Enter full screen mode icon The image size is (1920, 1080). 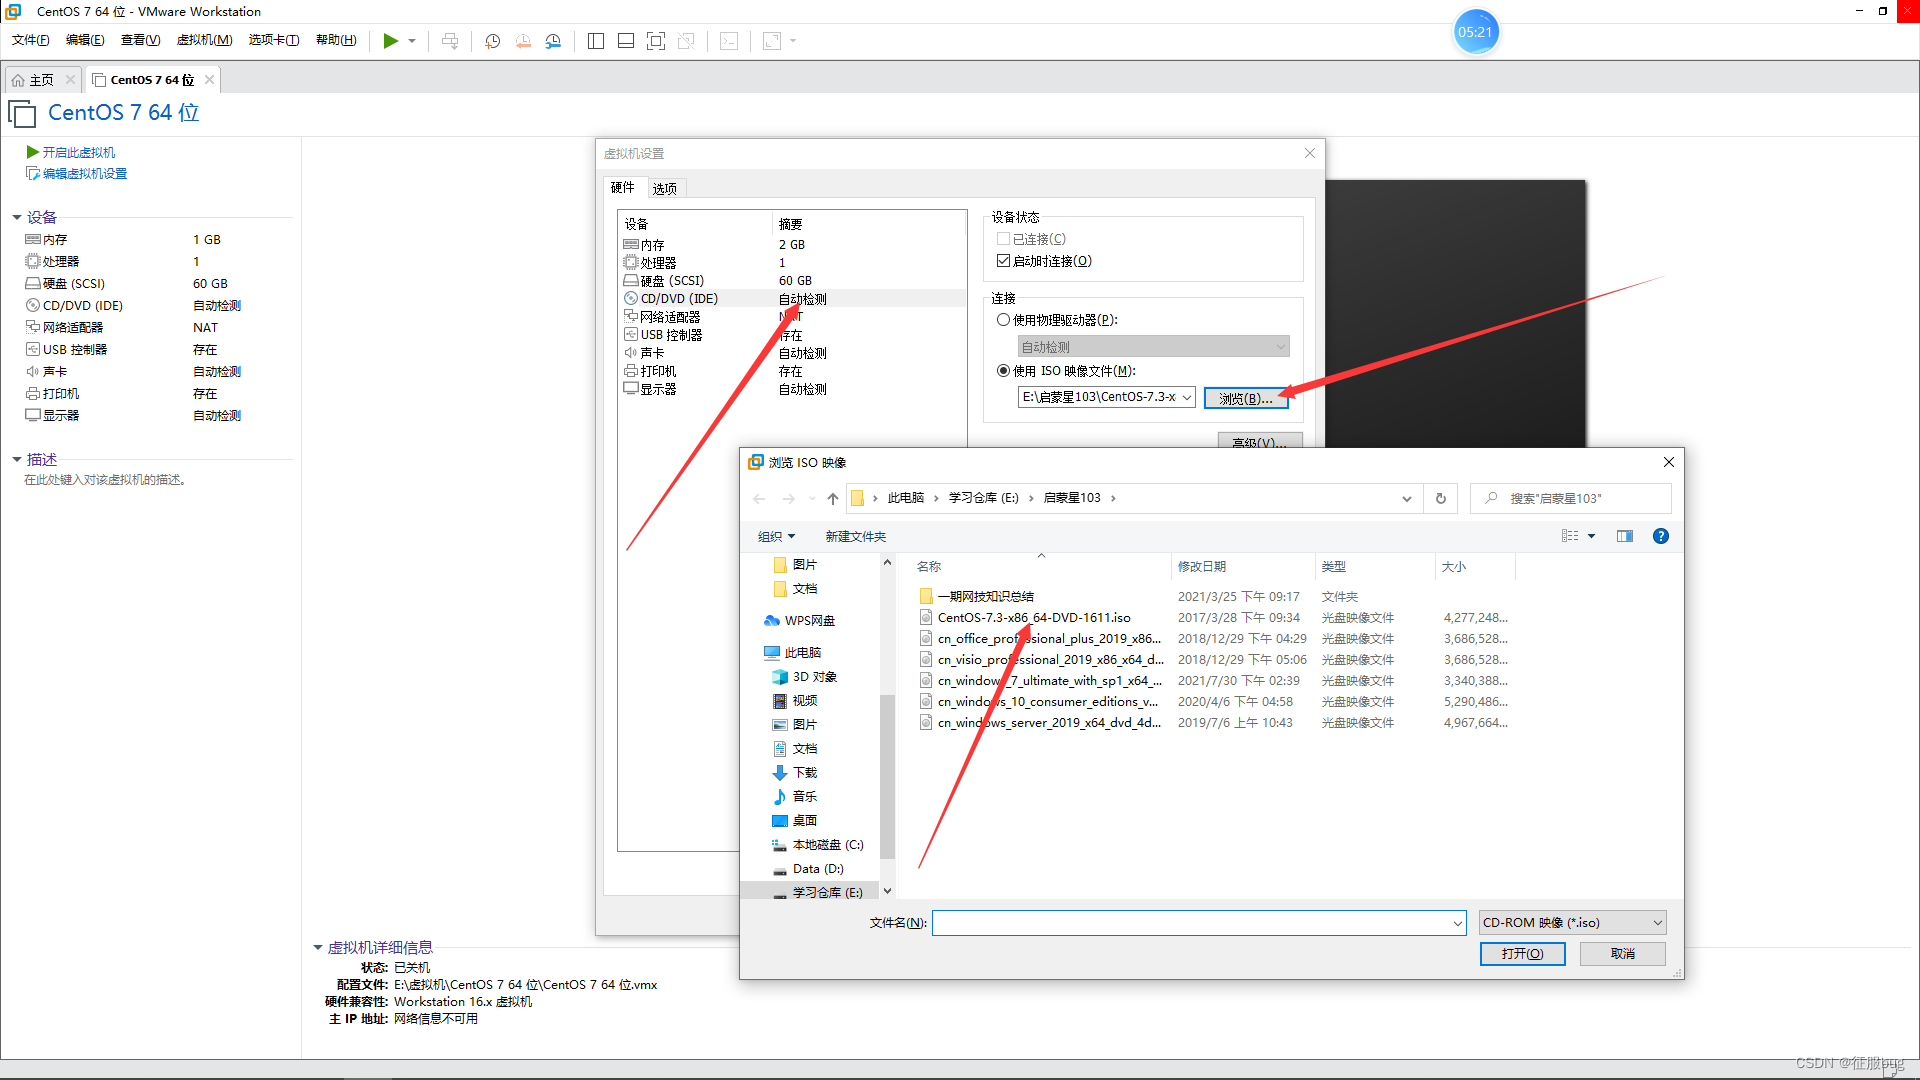(656, 41)
